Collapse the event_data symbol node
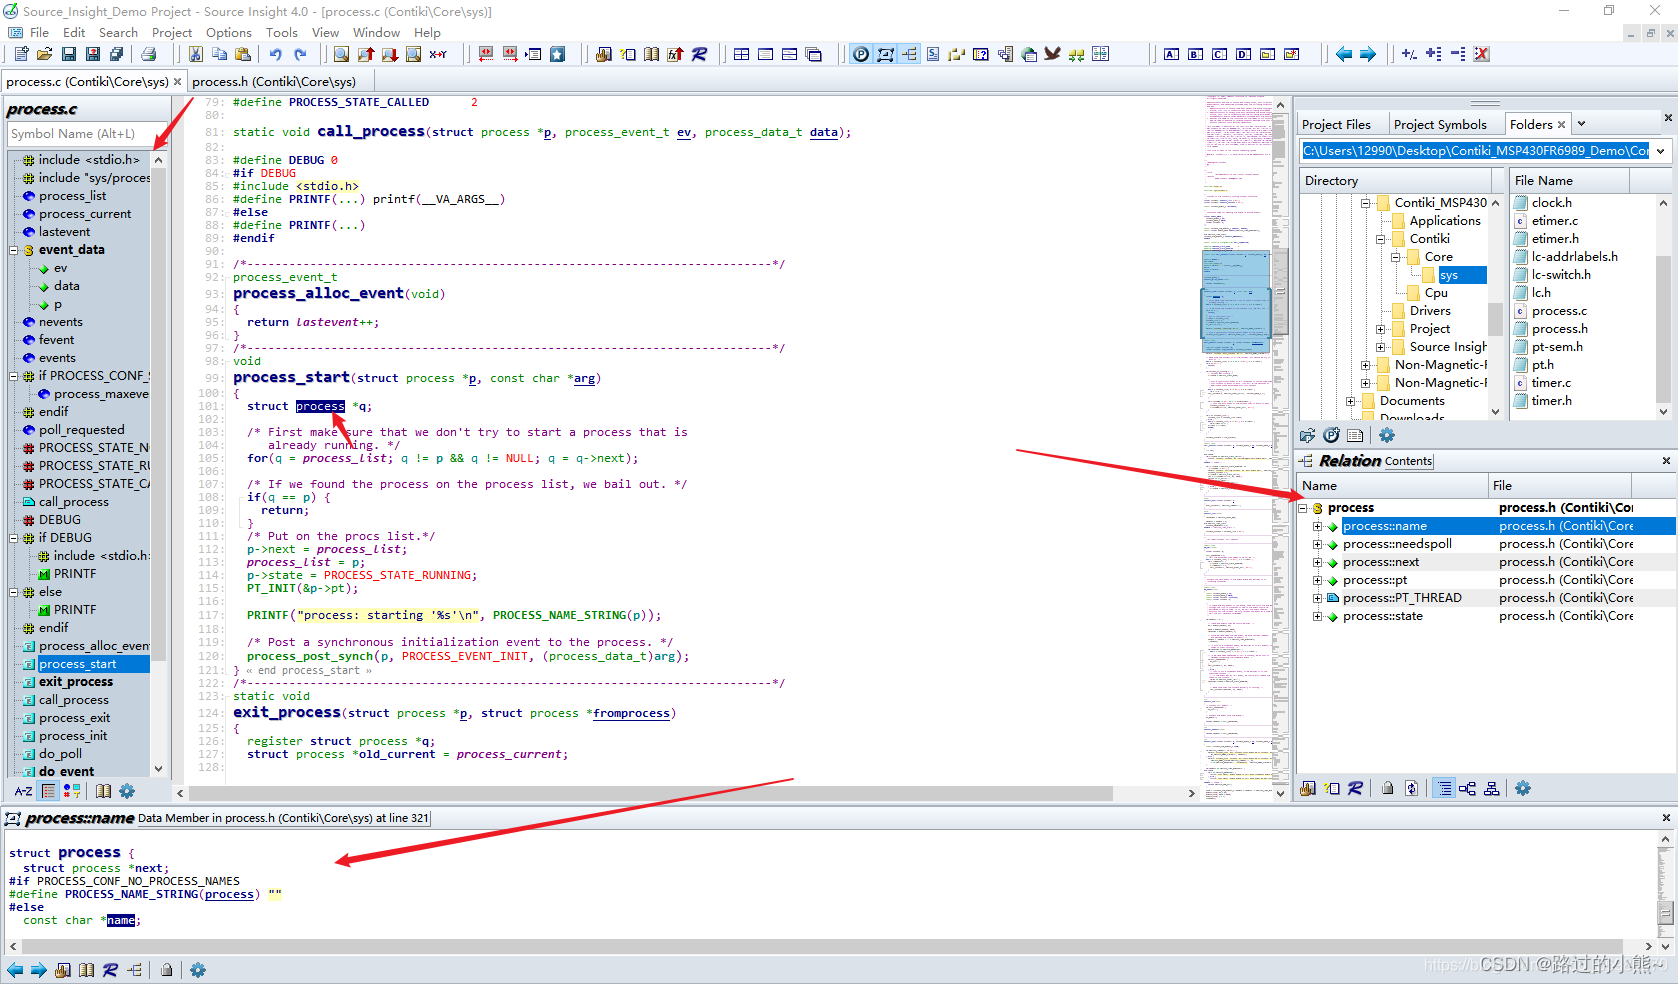1678x984 pixels. coord(14,250)
